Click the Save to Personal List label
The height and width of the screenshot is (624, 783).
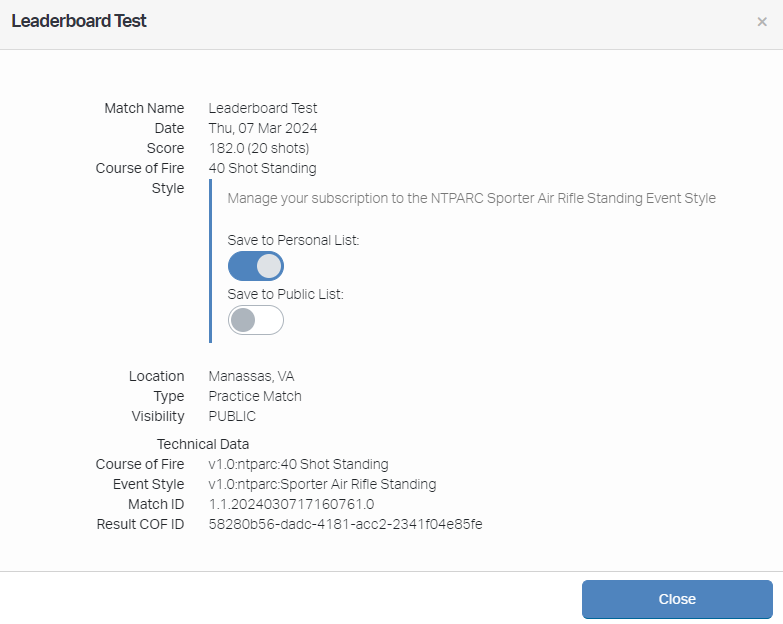pos(293,240)
